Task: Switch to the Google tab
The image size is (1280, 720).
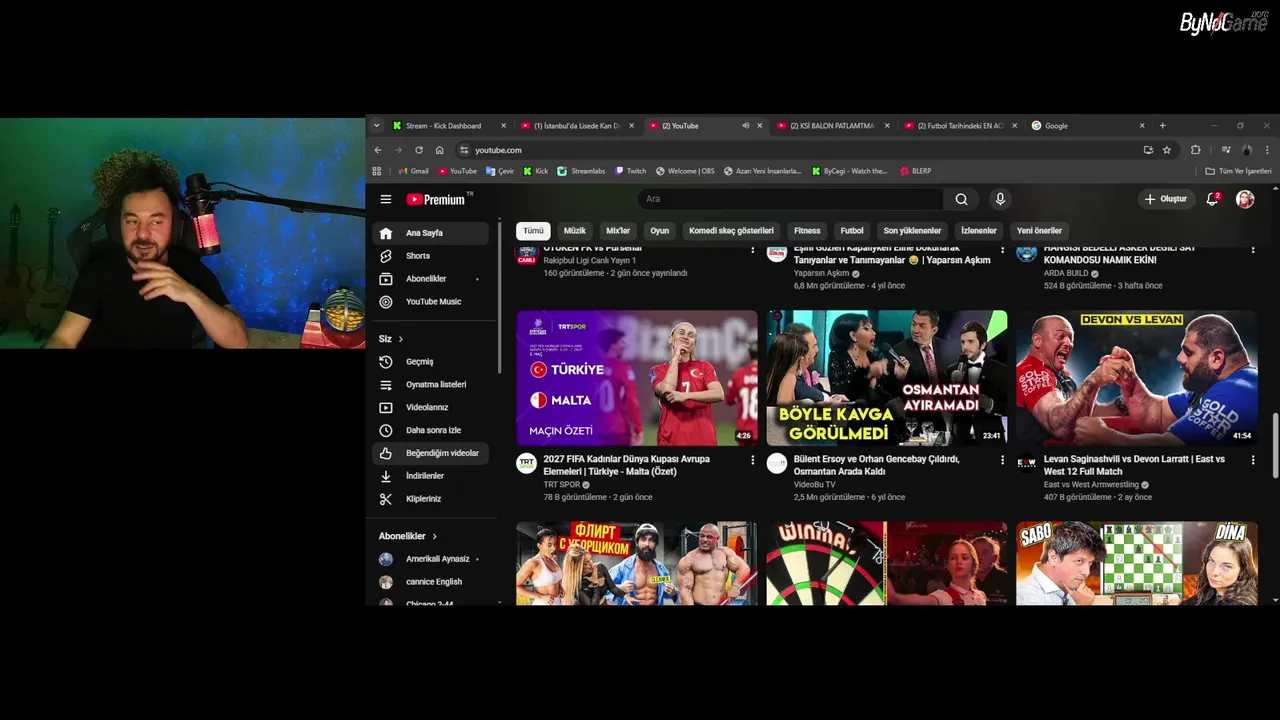Action: (x=1086, y=126)
